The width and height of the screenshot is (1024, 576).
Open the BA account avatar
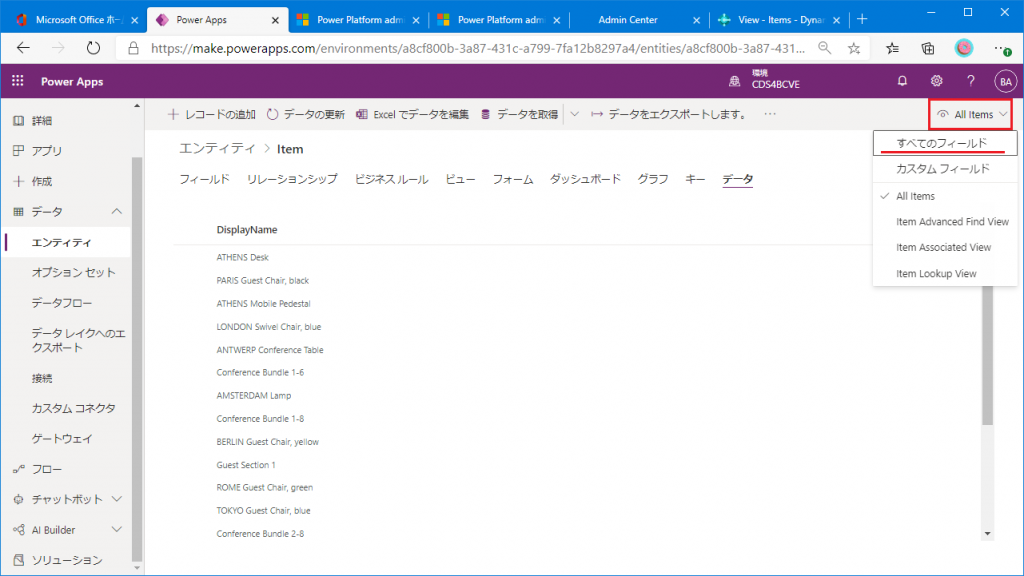(x=1005, y=82)
